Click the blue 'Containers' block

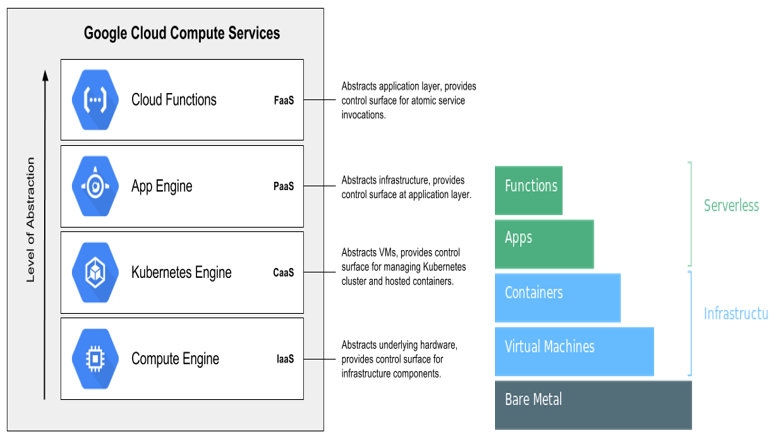pyautogui.click(x=558, y=298)
